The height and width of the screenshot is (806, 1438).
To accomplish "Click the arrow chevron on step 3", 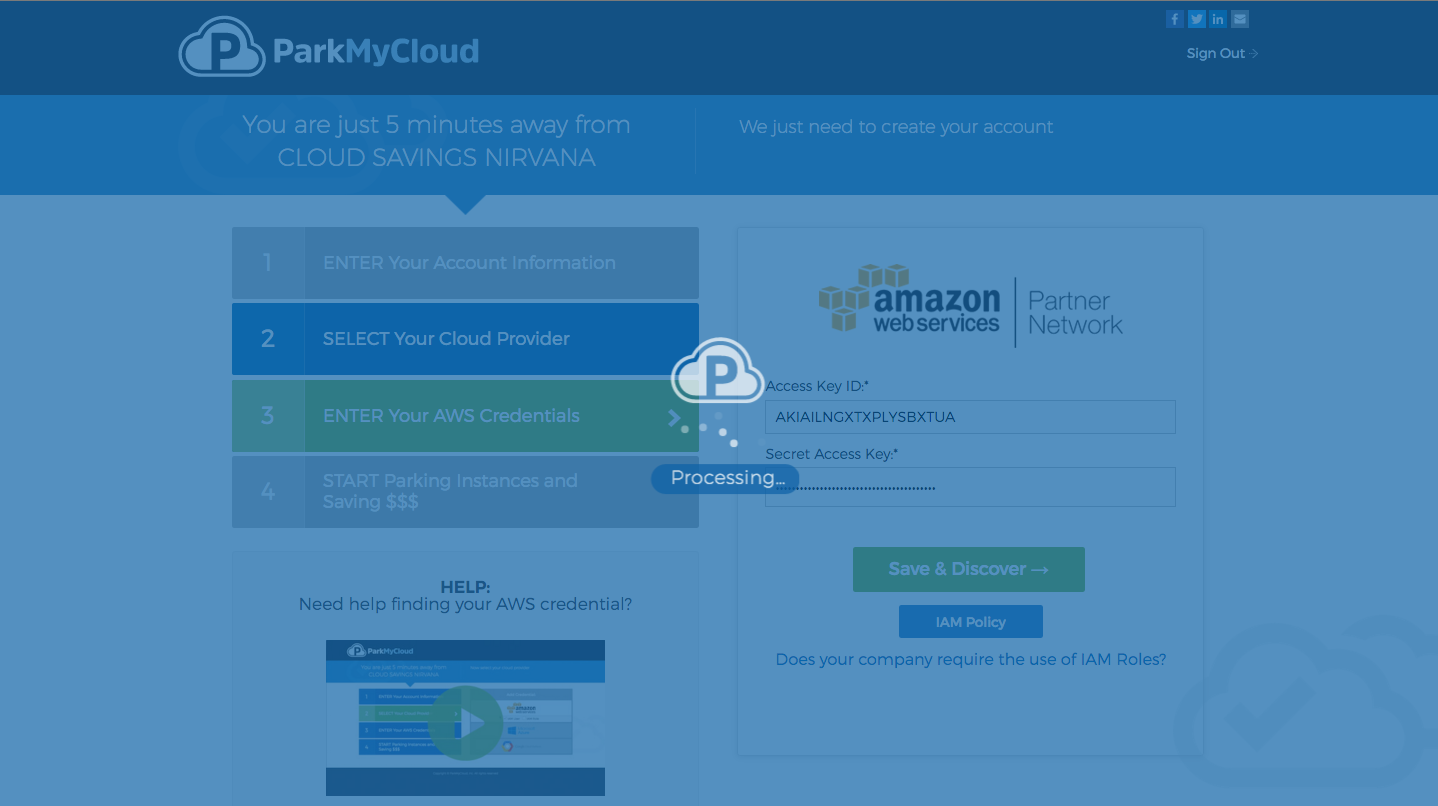I will click(674, 418).
